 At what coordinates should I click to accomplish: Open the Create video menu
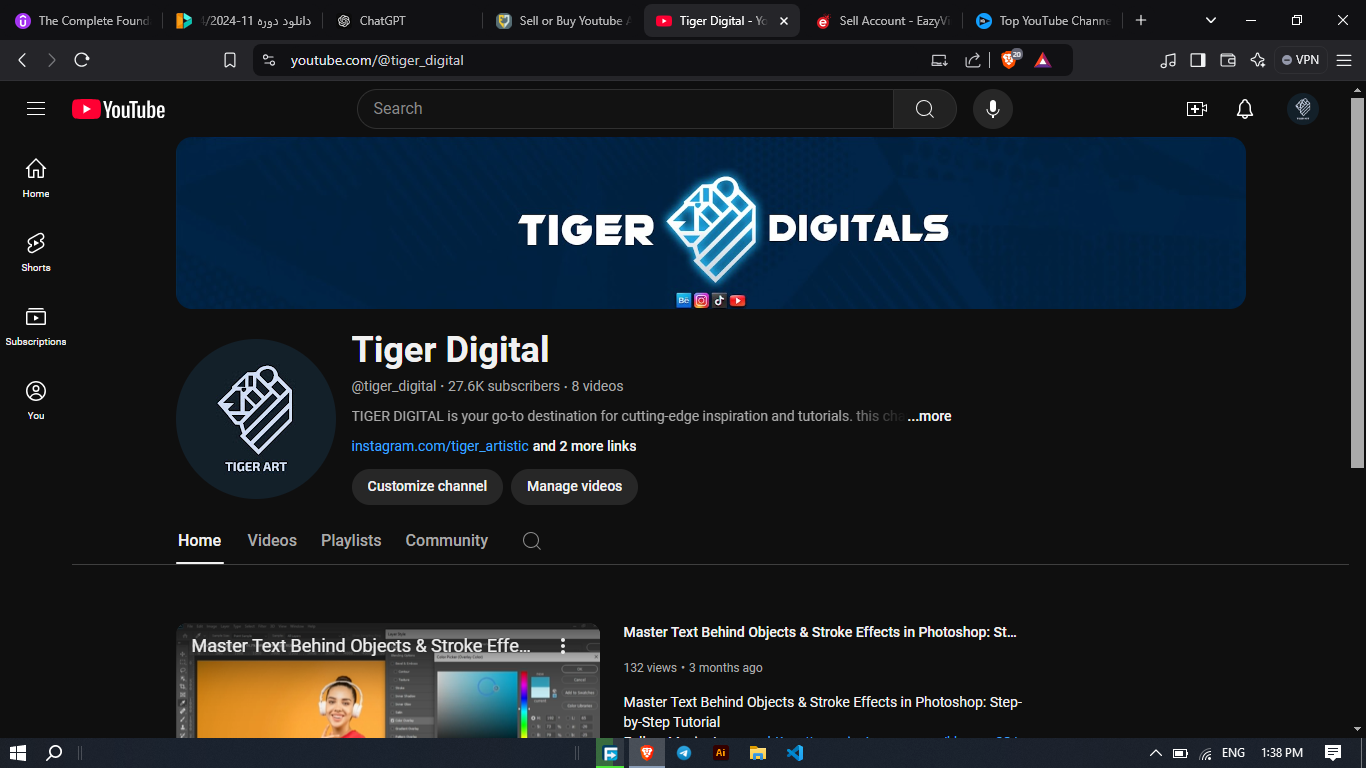1197,109
